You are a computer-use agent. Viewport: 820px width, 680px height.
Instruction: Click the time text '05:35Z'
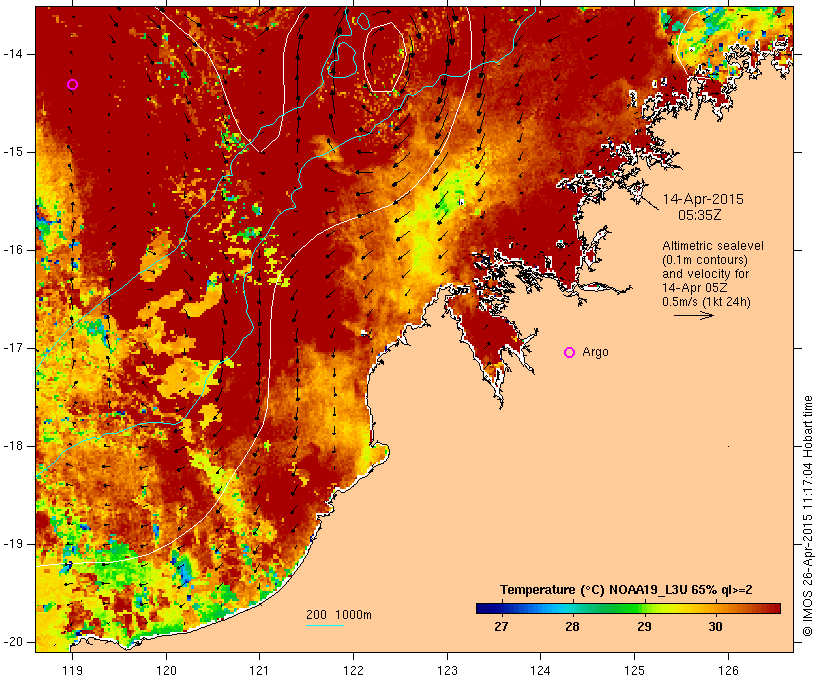700,215
